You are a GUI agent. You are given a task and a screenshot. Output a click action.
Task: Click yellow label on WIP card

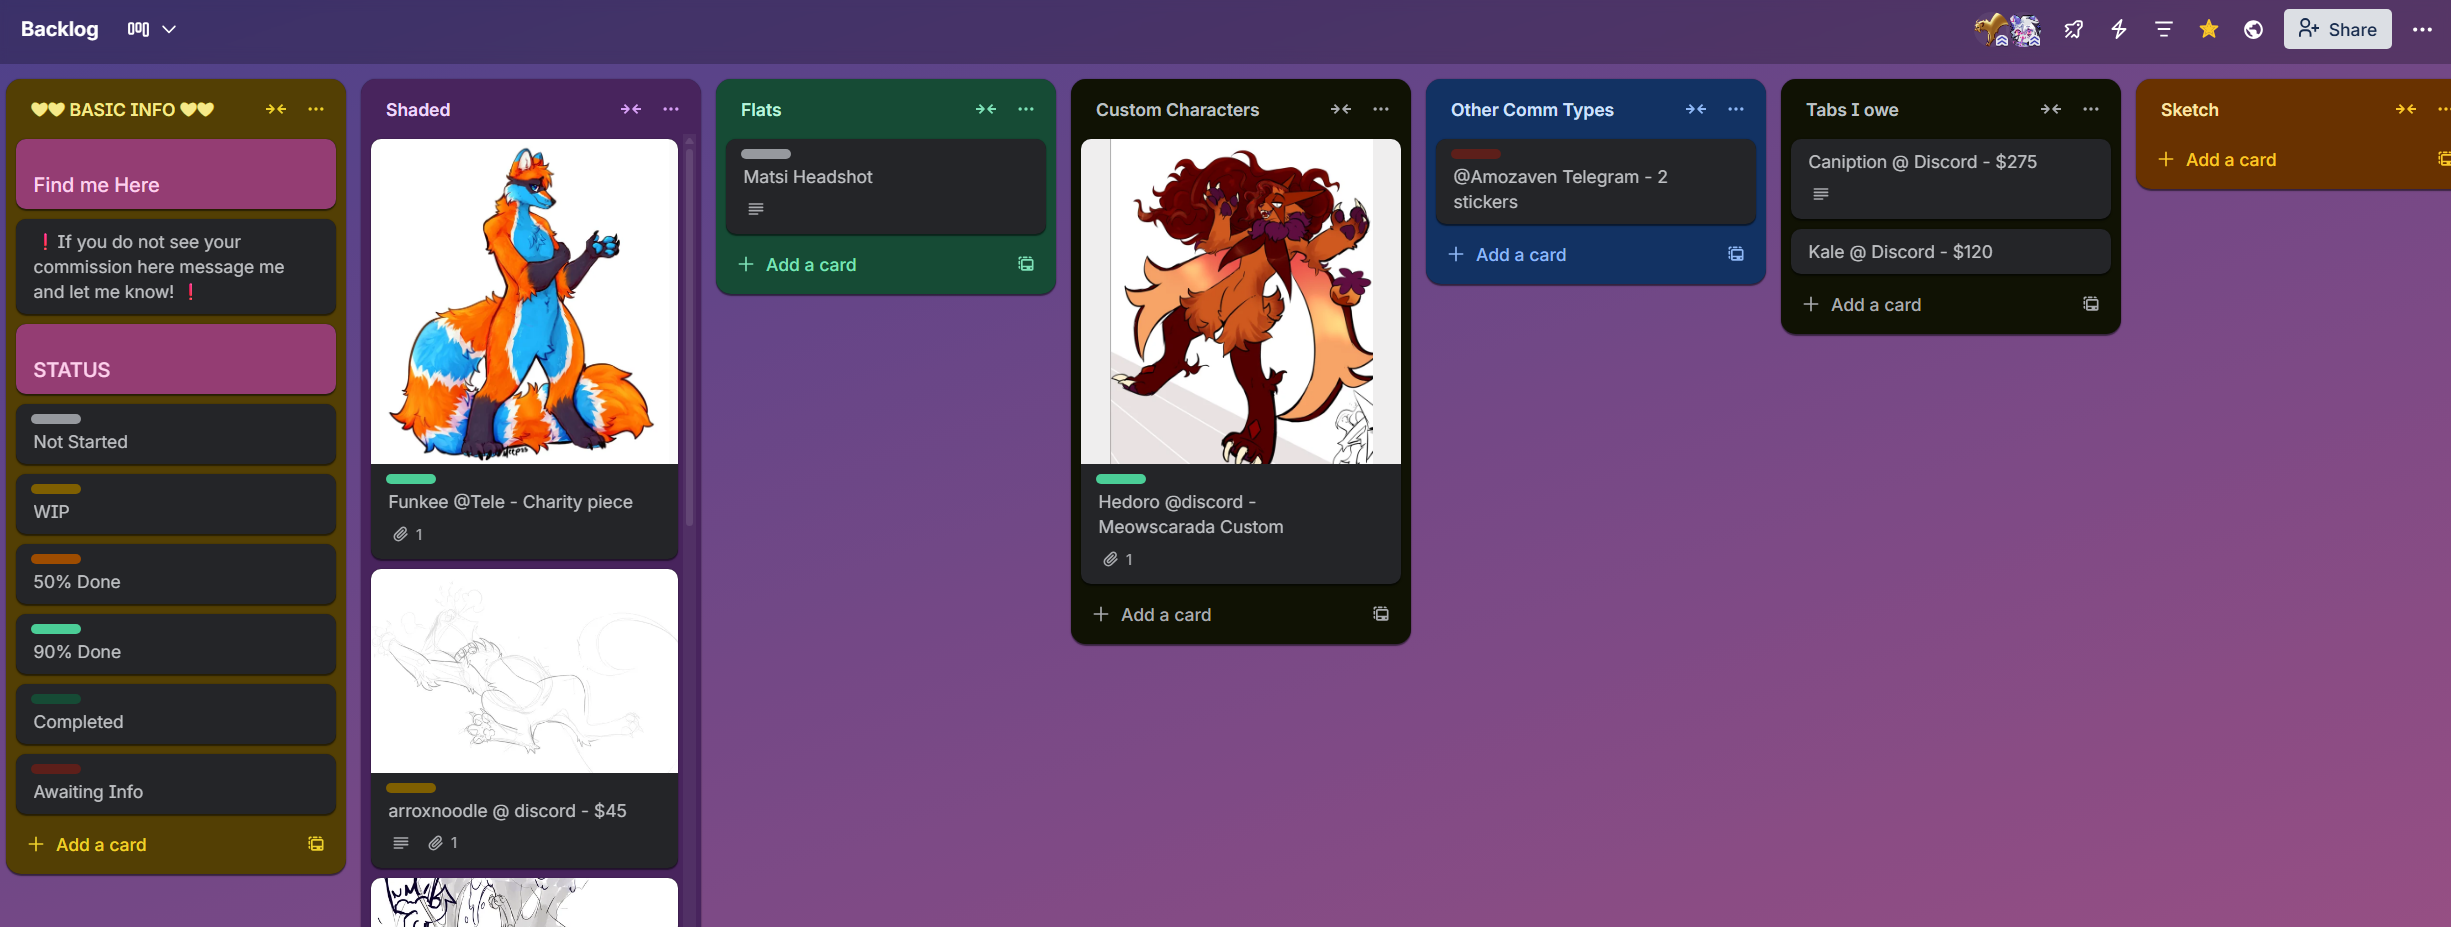(x=56, y=489)
